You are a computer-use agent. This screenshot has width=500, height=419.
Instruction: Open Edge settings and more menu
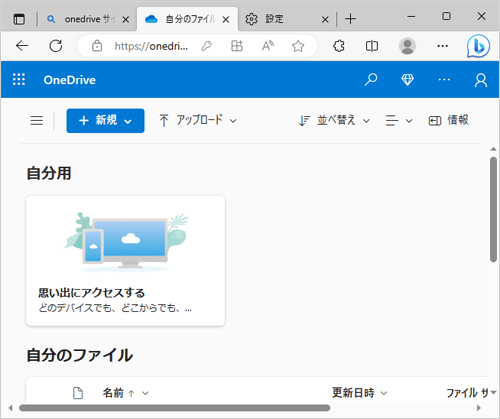[x=442, y=46]
